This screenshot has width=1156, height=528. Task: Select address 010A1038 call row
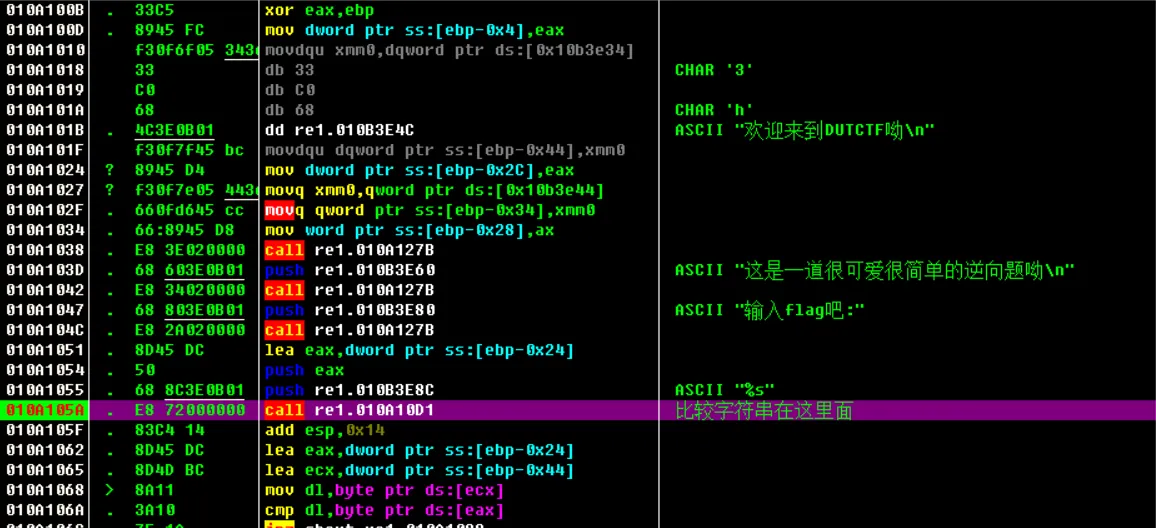(x=45, y=251)
